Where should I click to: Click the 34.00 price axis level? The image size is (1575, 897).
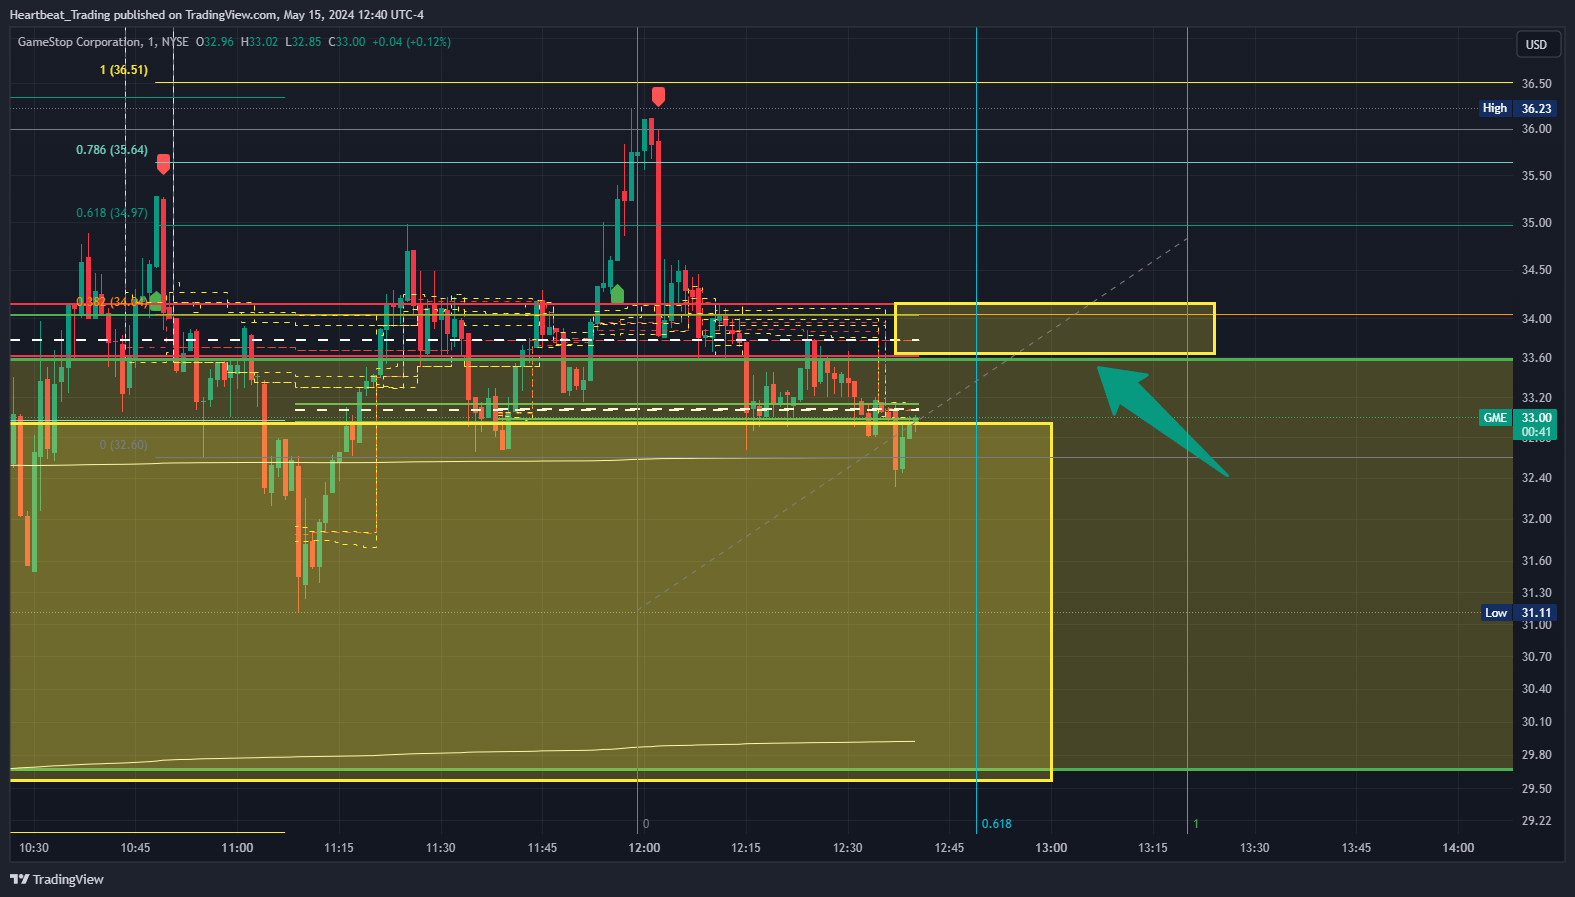(1536, 319)
